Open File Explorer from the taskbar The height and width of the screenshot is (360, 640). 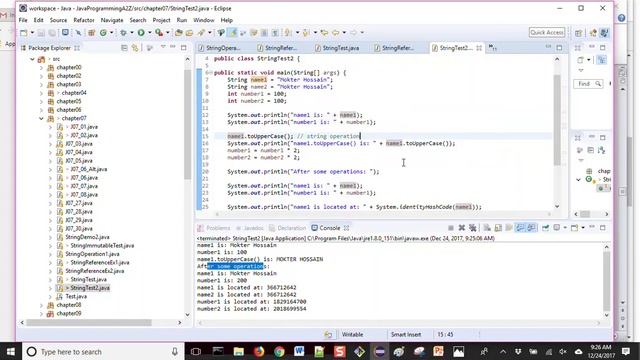click(239, 351)
